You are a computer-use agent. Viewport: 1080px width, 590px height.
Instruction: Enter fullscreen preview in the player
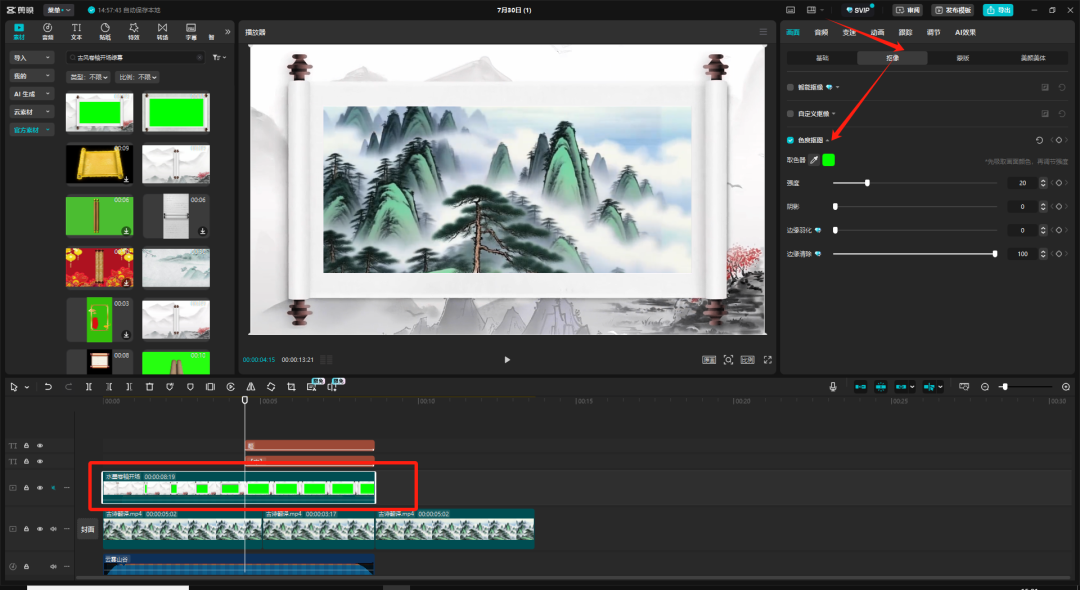pyautogui.click(x=768, y=359)
